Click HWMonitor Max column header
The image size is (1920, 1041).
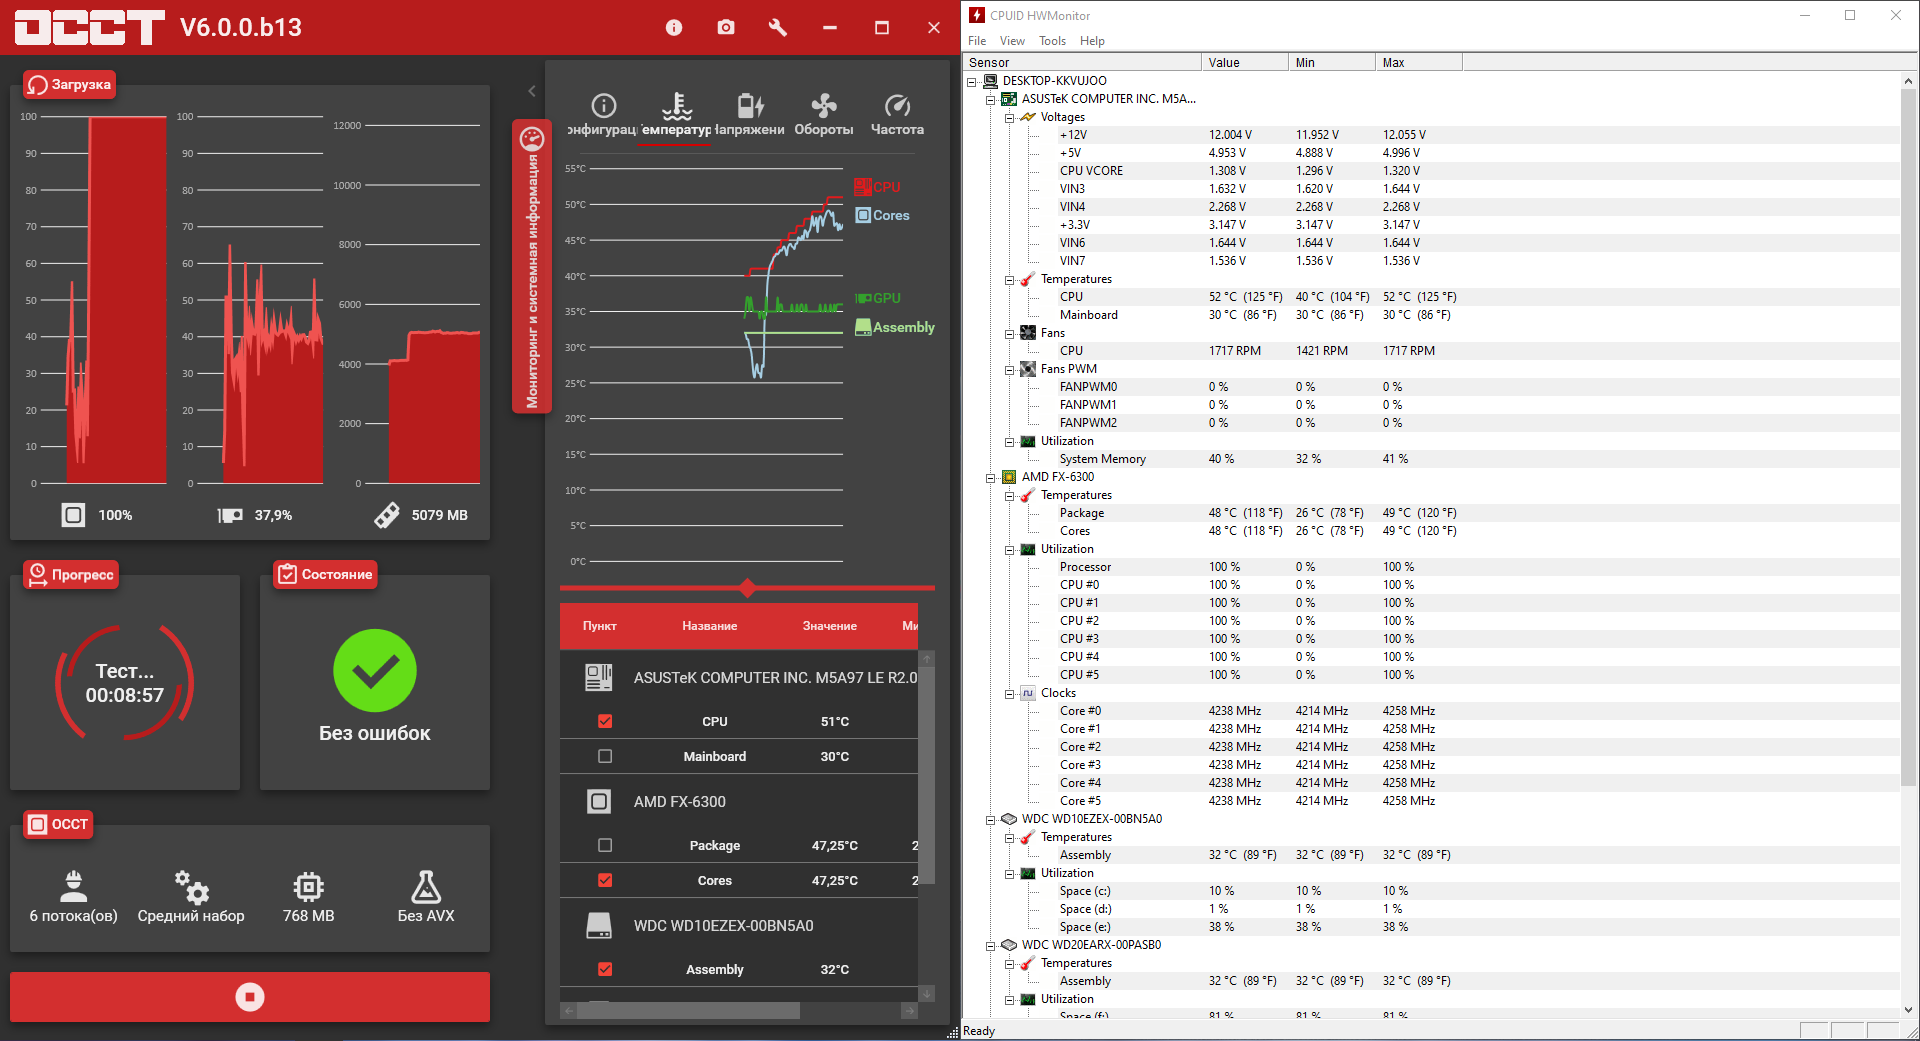1419,62
